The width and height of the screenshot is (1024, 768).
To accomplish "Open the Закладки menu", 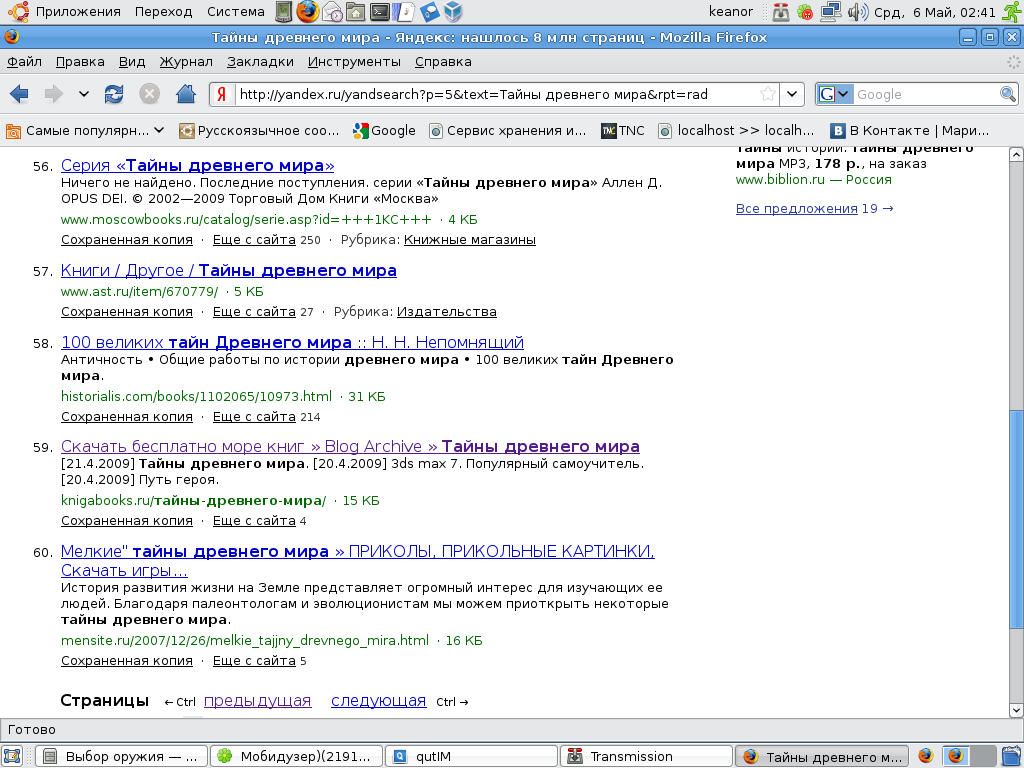I will (x=260, y=61).
